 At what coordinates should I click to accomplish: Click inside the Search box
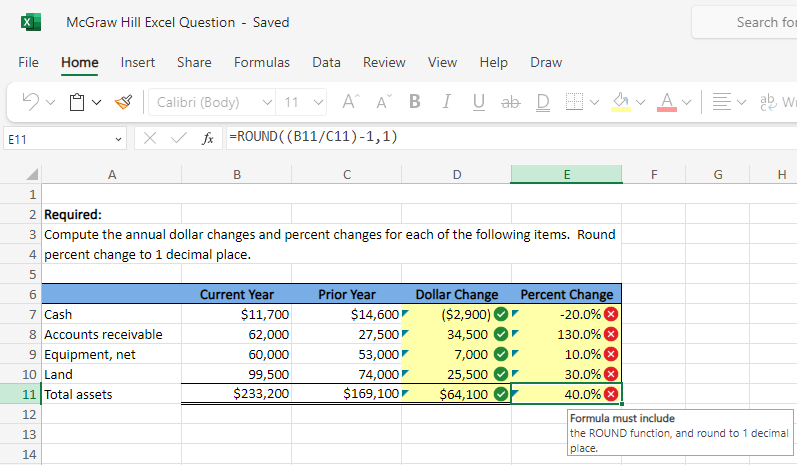tap(745, 22)
